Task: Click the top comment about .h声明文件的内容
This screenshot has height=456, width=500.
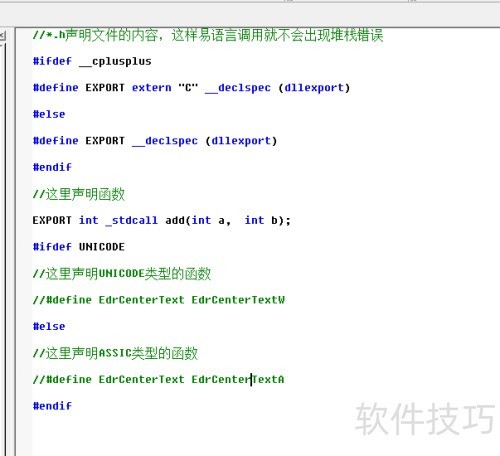Action: [x=208, y=35]
